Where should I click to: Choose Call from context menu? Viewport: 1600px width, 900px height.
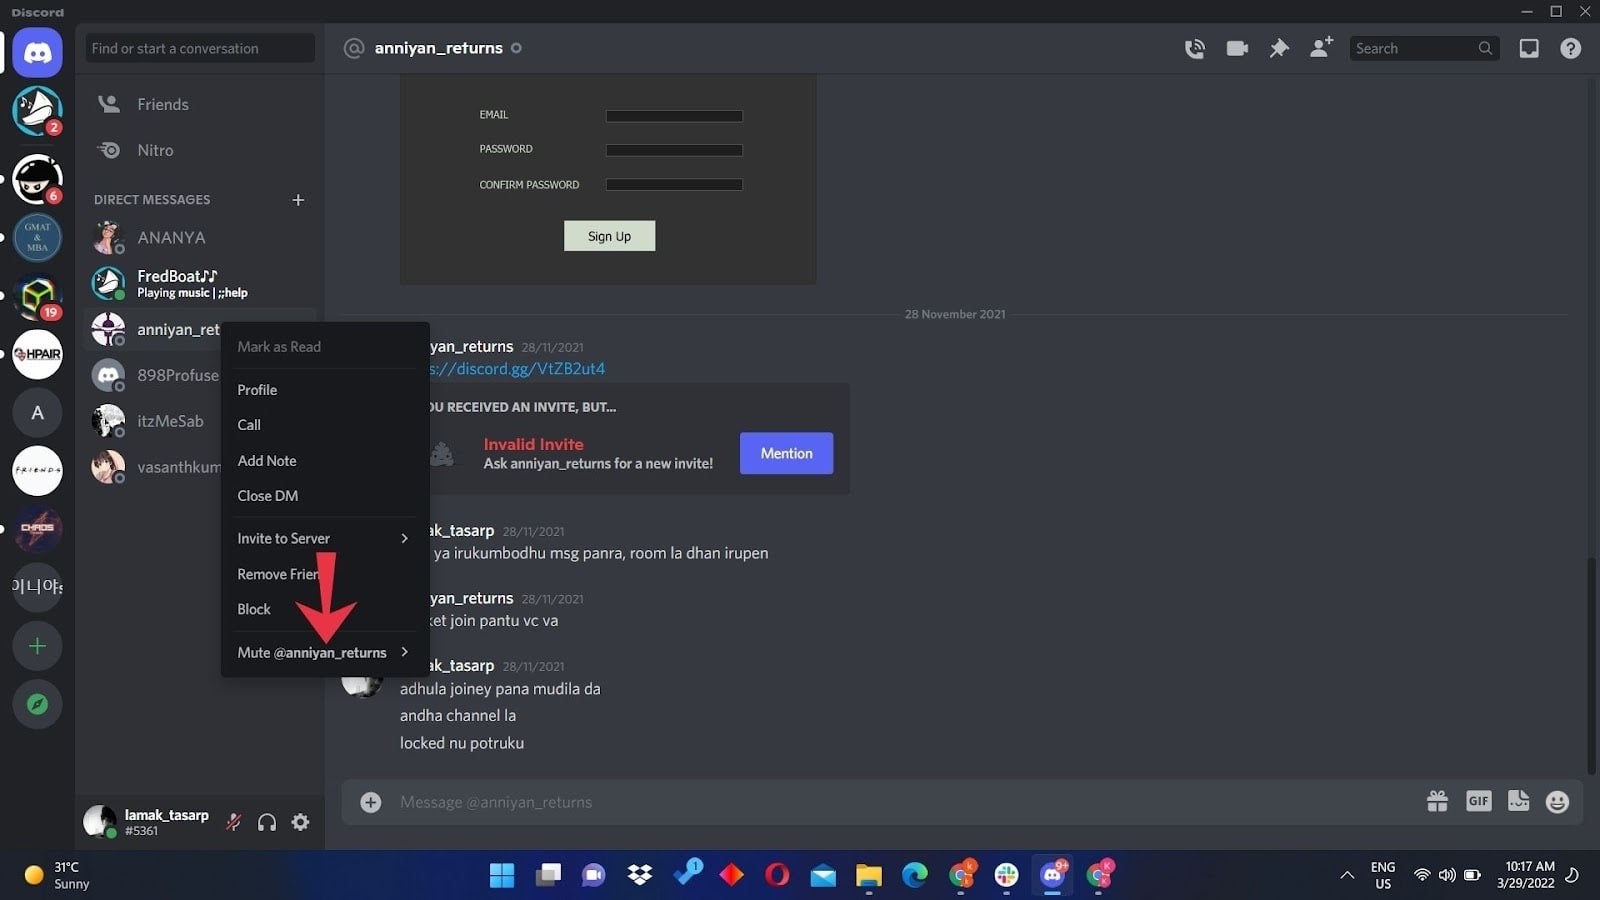[325, 425]
